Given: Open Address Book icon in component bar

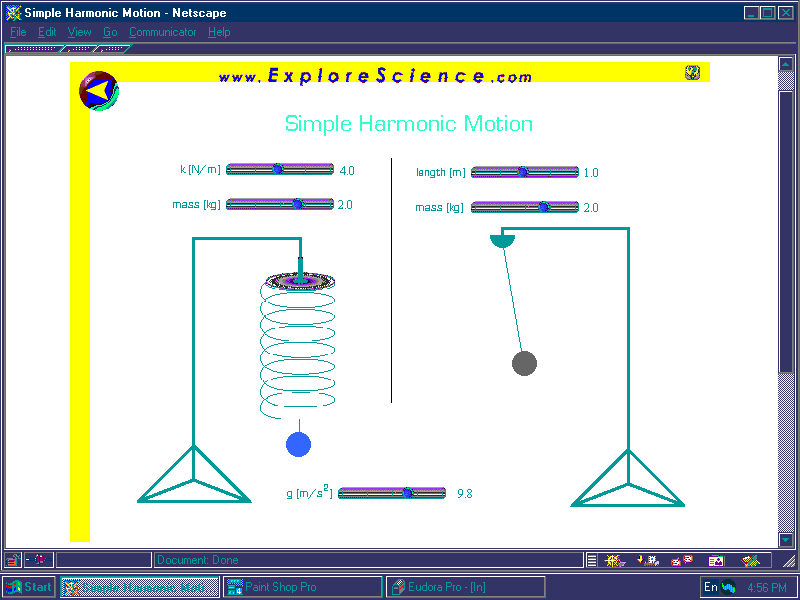Looking at the screenshot, I should [716, 561].
